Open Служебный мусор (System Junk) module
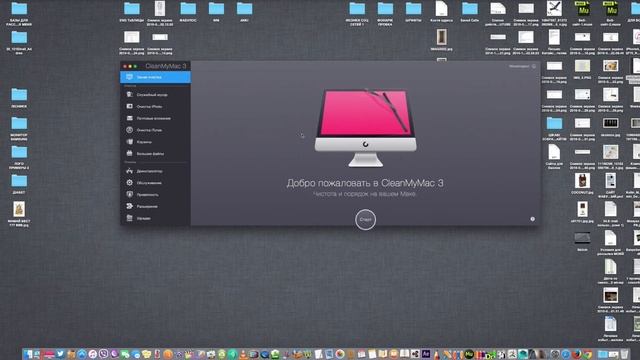The width and height of the screenshot is (640, 360). click(155, 95)
